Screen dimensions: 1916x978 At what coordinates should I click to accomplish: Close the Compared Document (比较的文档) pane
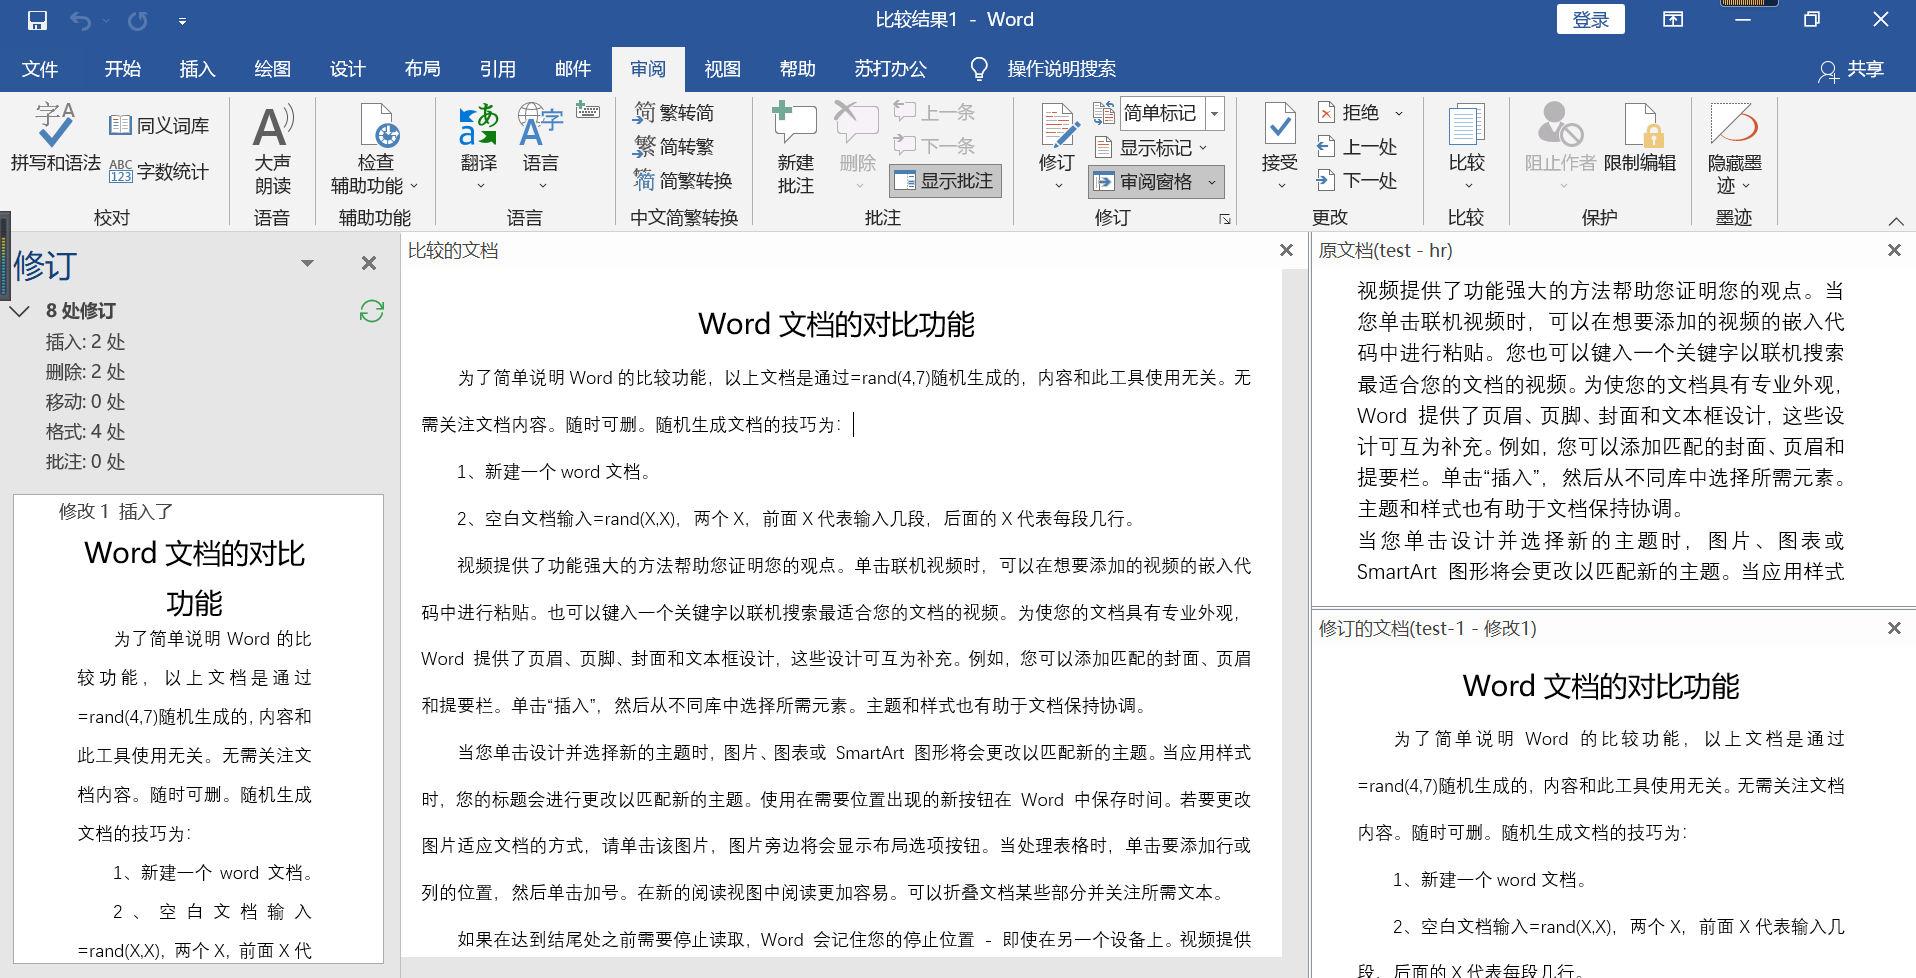[1286, 250]
